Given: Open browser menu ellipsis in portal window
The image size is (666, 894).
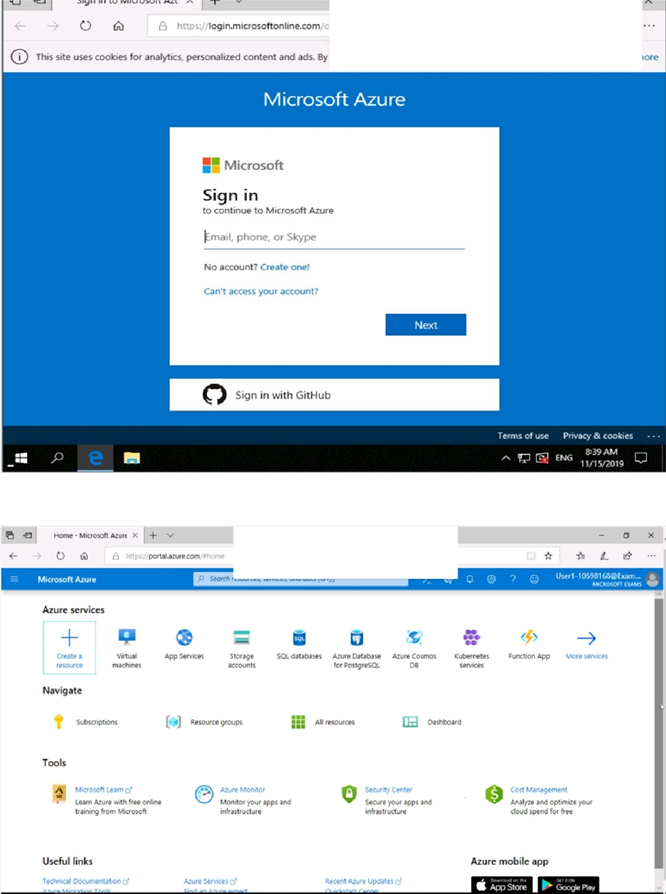Looking at the screenshot, I should (651, 556).
